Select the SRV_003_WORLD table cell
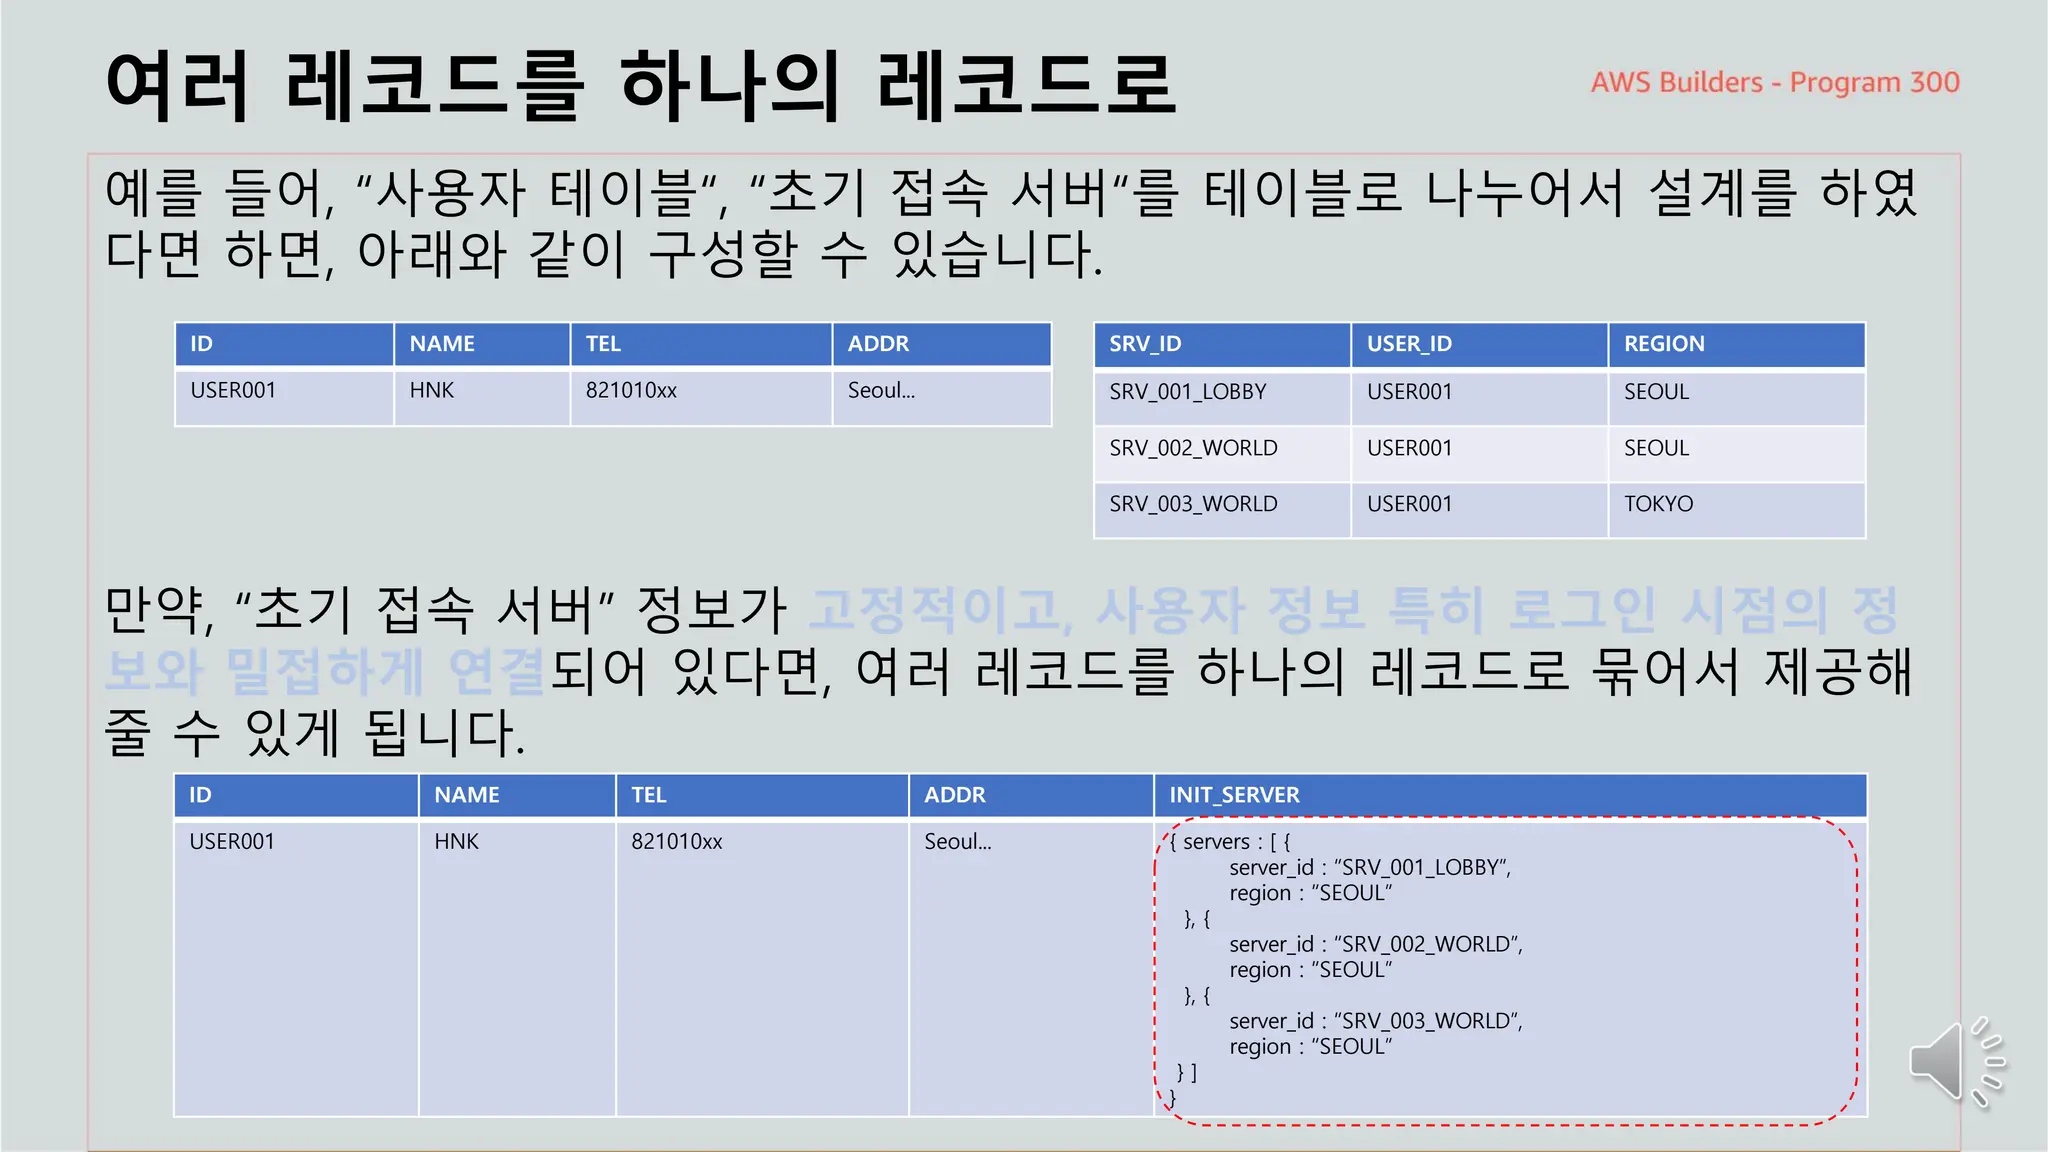 click(1222, 510)
